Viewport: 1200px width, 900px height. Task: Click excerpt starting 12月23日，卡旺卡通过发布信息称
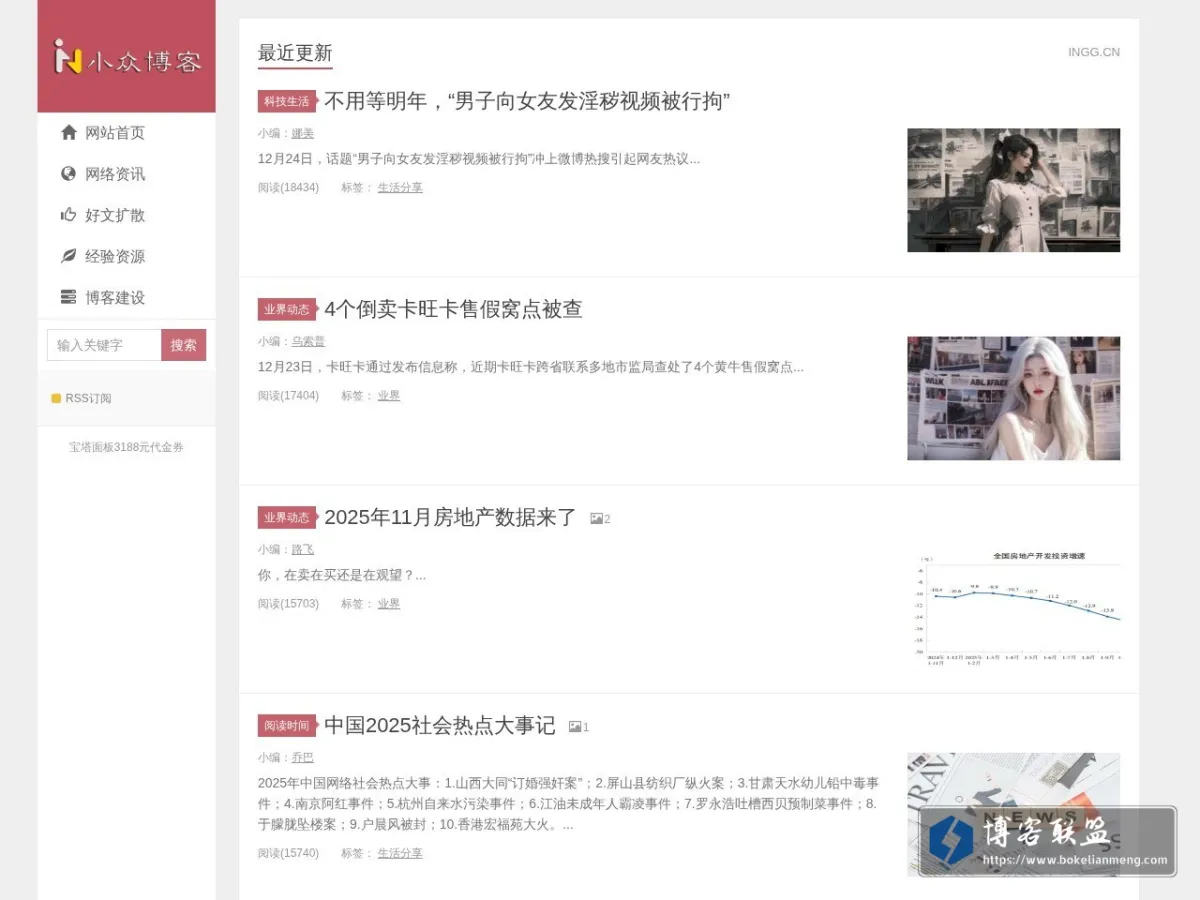point(531,367)
